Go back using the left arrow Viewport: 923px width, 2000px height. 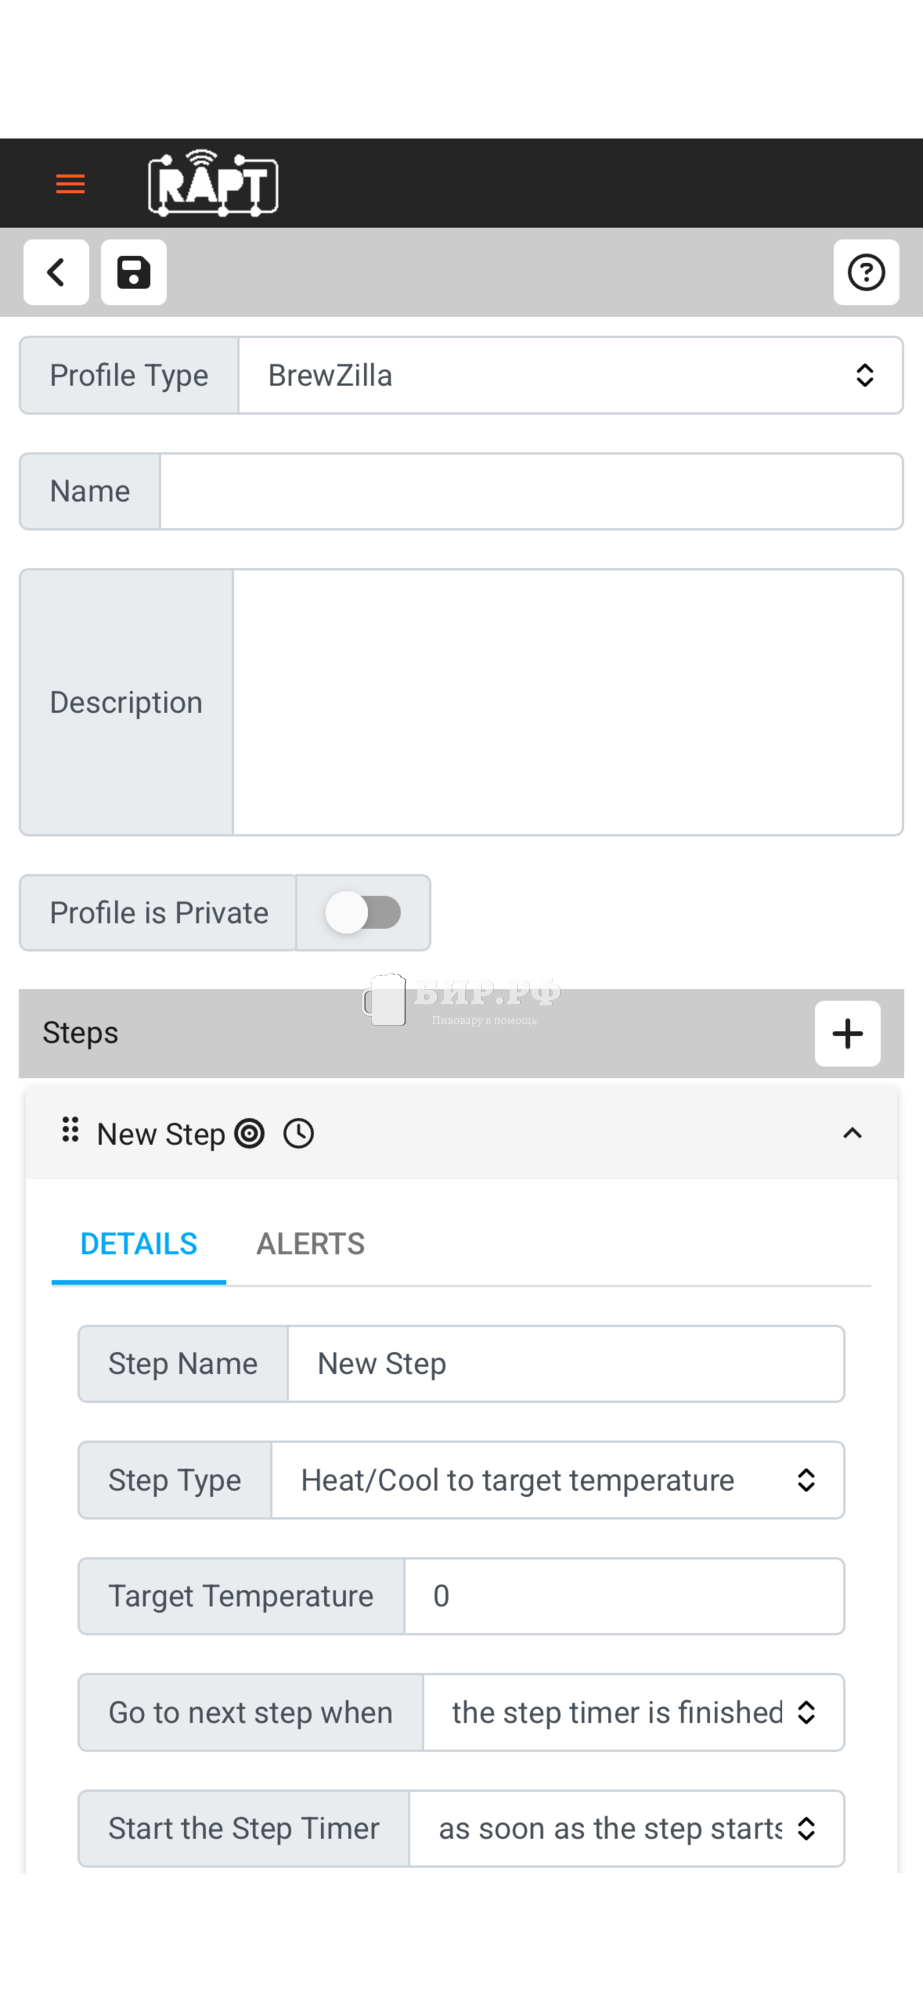point(57,272)
